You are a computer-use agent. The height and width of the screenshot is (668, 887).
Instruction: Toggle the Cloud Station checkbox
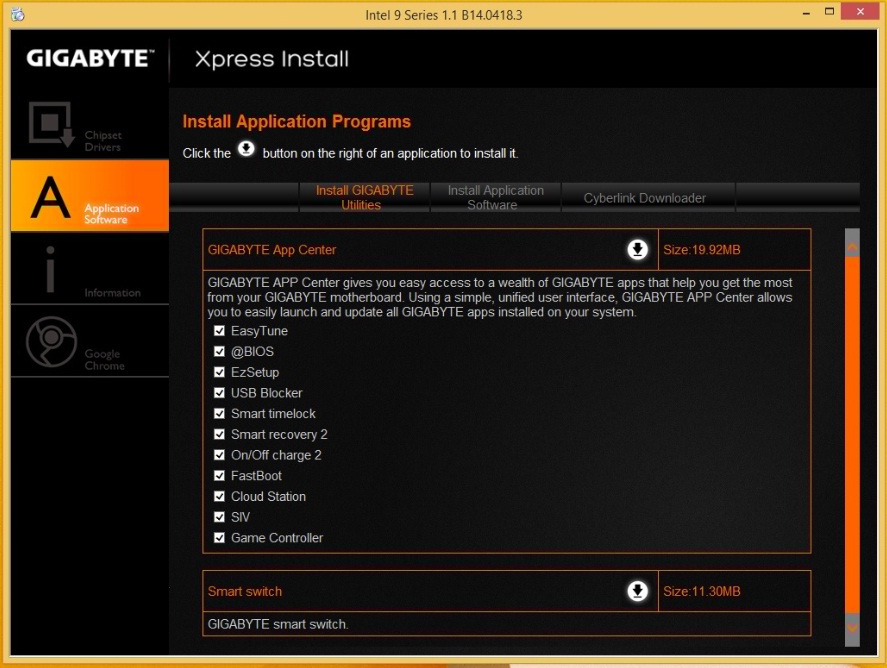(x=219, y=497)
